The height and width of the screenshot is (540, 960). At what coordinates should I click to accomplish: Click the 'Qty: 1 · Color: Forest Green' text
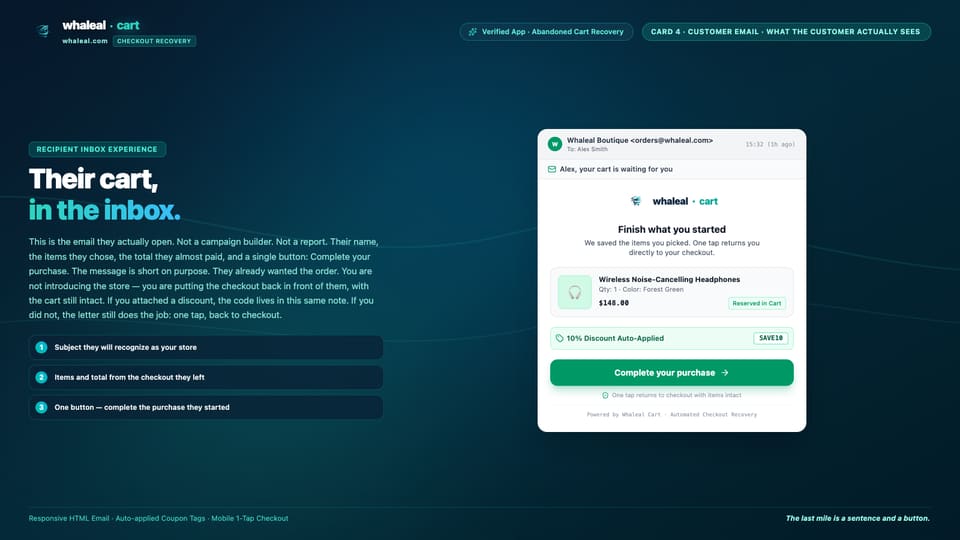pos(641,290)
